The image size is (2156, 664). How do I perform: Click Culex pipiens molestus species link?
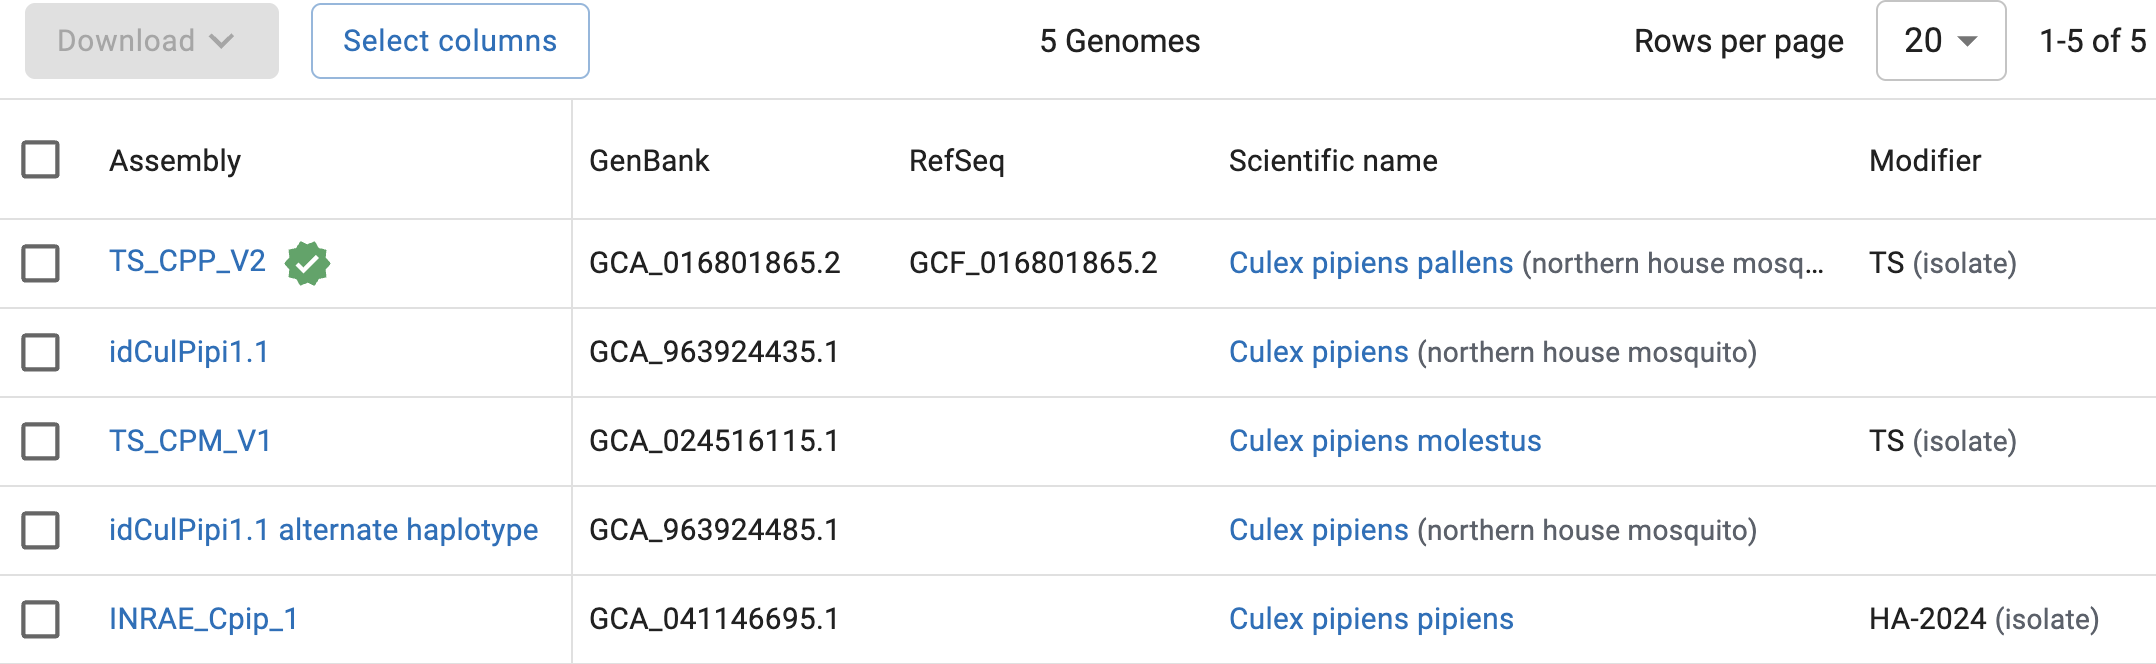[x=1384, y=441]
